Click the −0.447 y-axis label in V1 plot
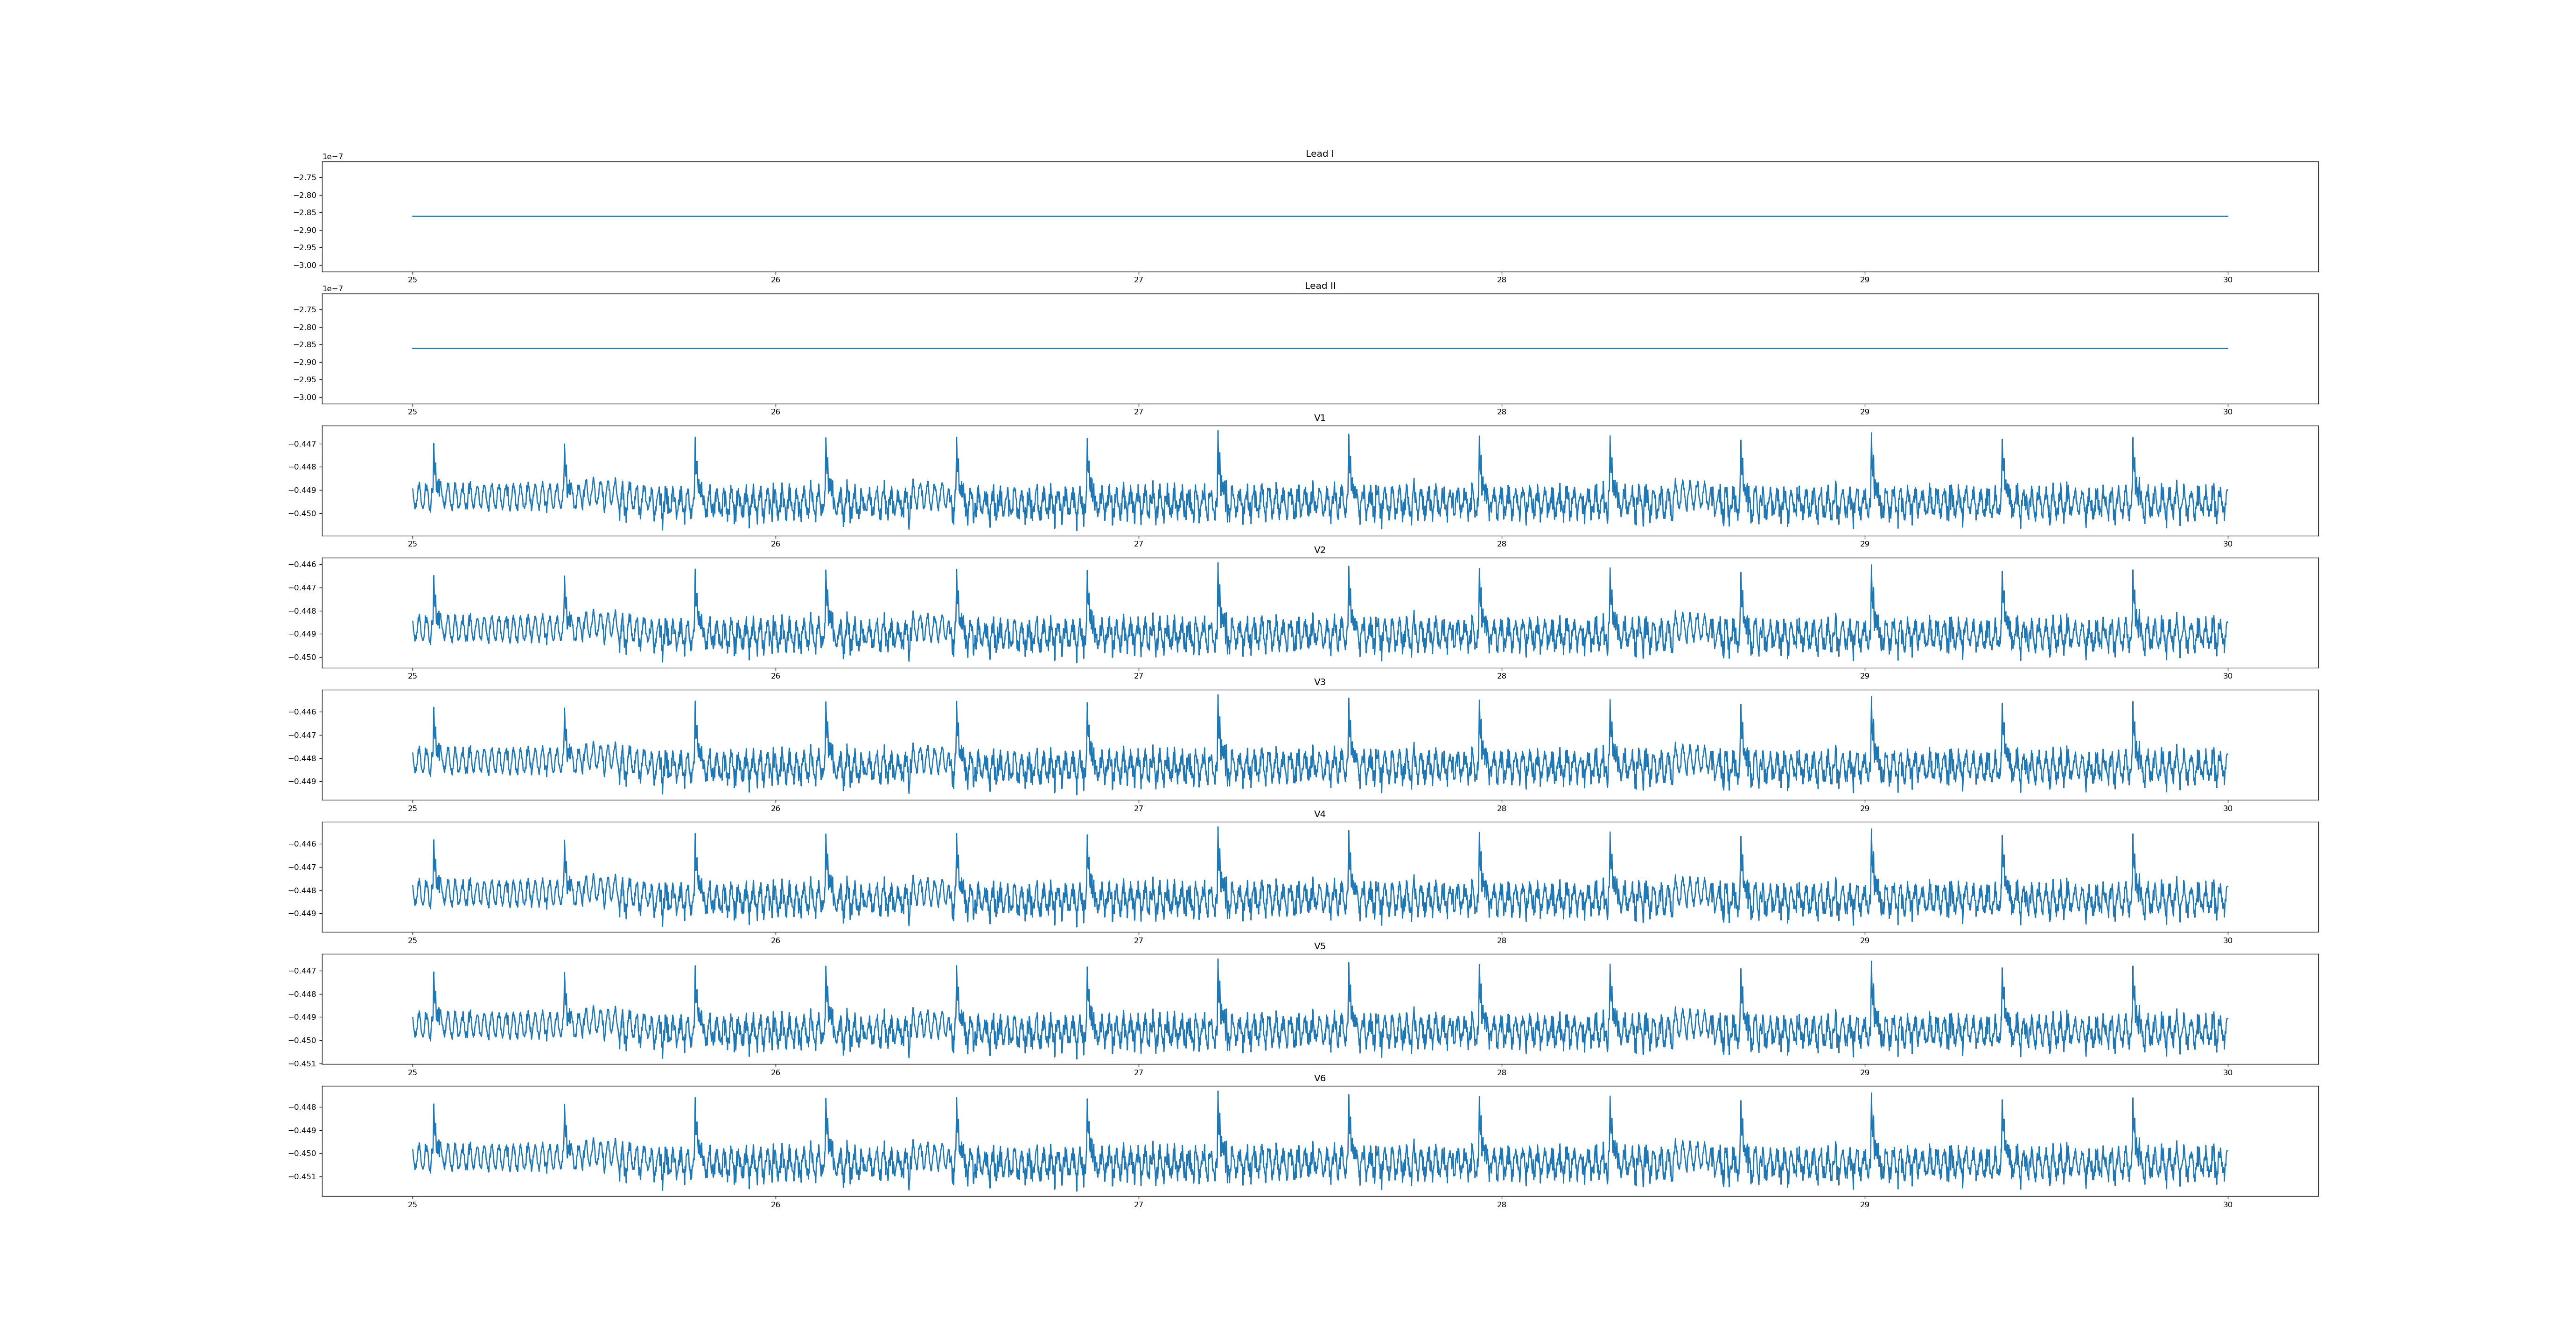 (303, 444)
